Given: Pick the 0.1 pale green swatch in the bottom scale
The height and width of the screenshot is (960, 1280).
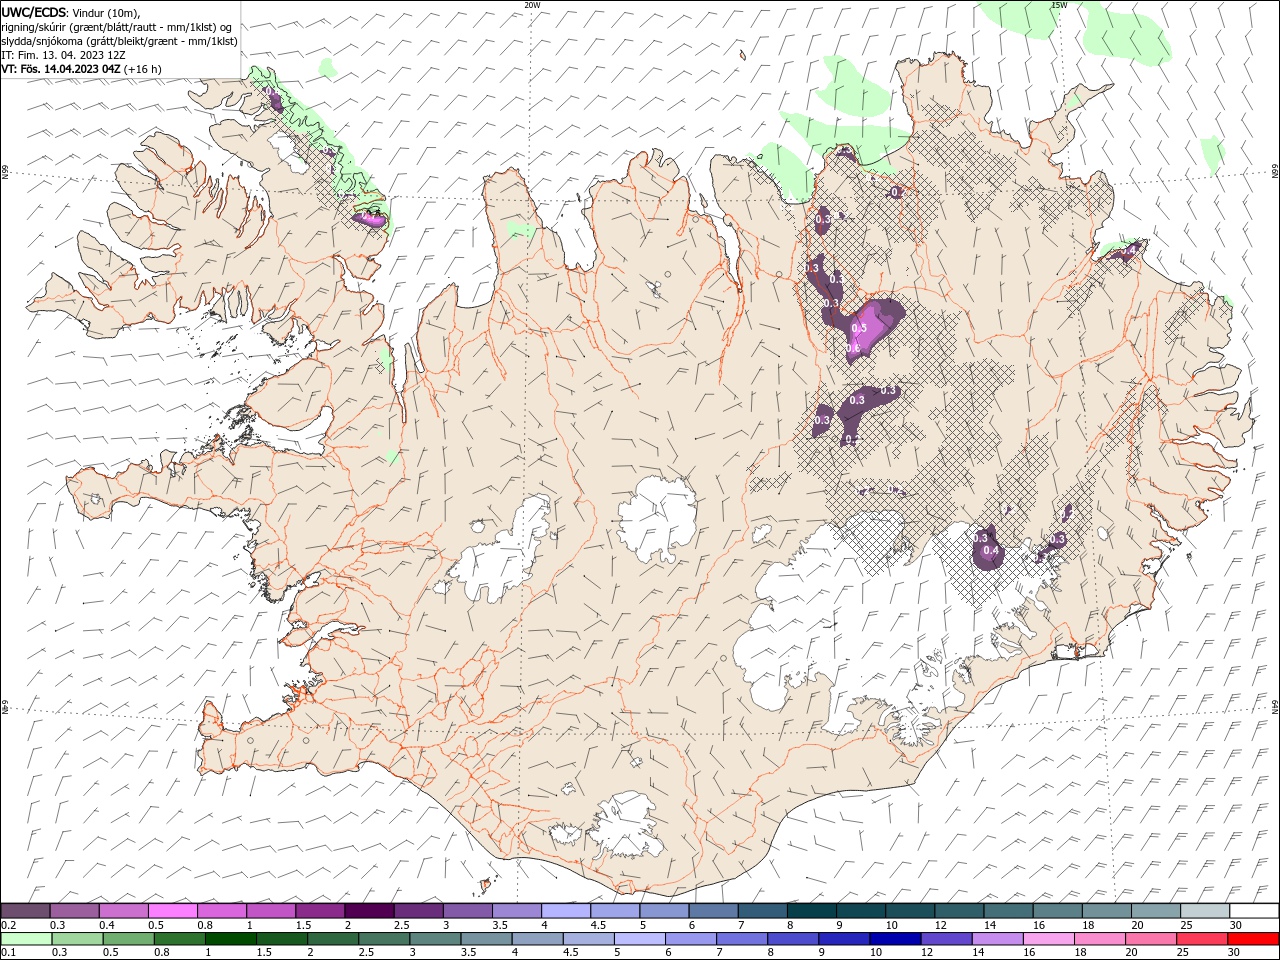Looking at the screenshot, I should (x=26, y=939).
